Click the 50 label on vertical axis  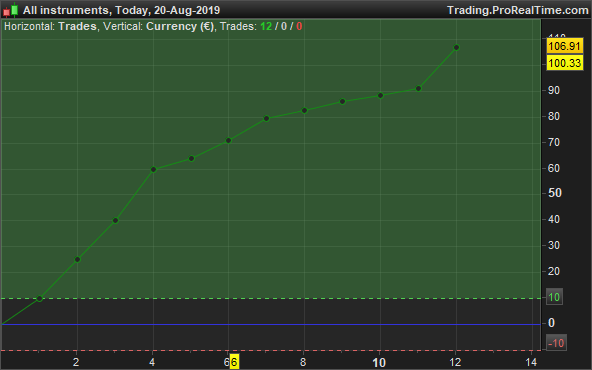point(555,193)
